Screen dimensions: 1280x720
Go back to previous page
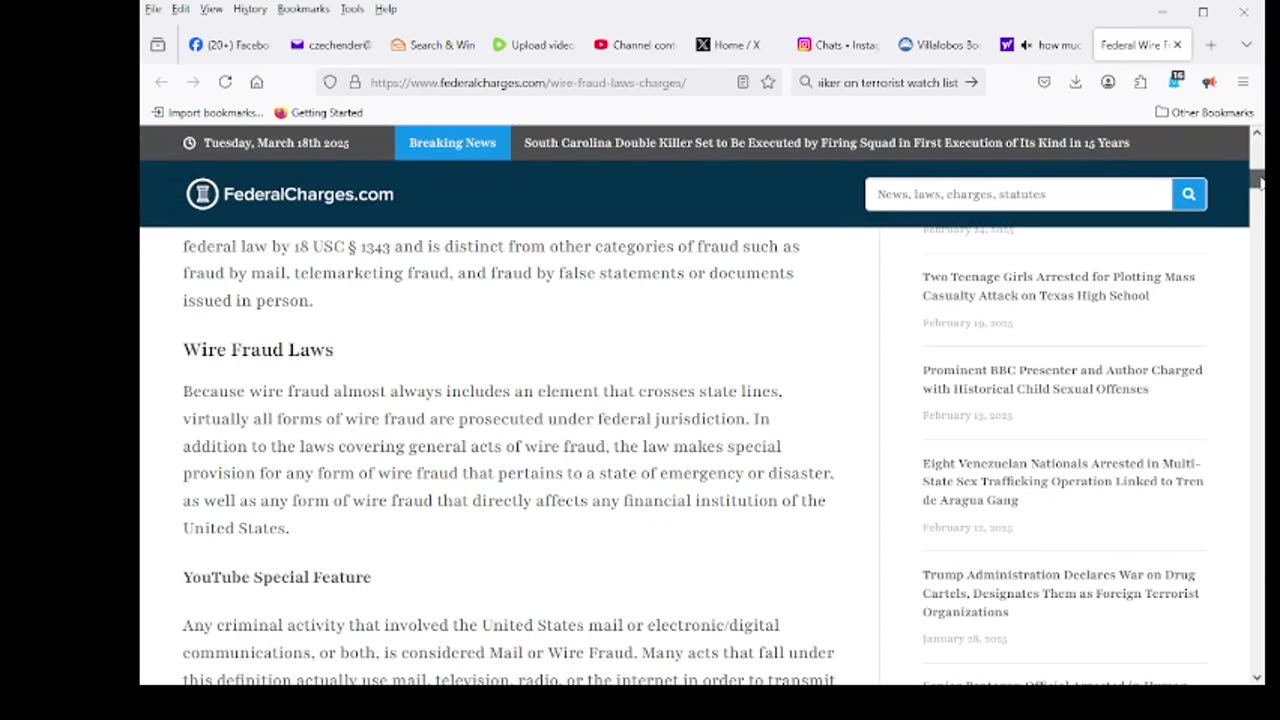click(161, 82)
